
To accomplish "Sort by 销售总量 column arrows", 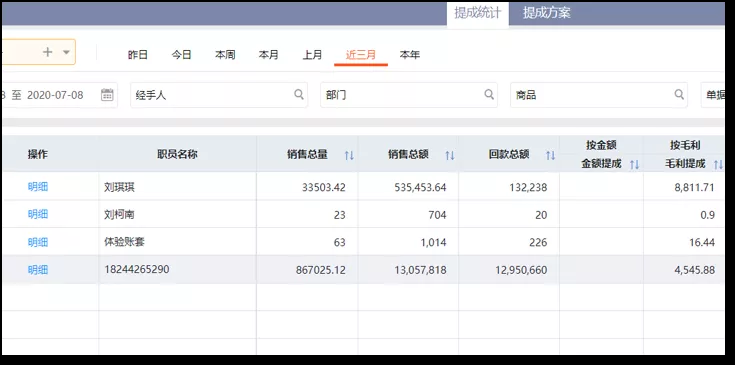I will (x=349, y=155).
